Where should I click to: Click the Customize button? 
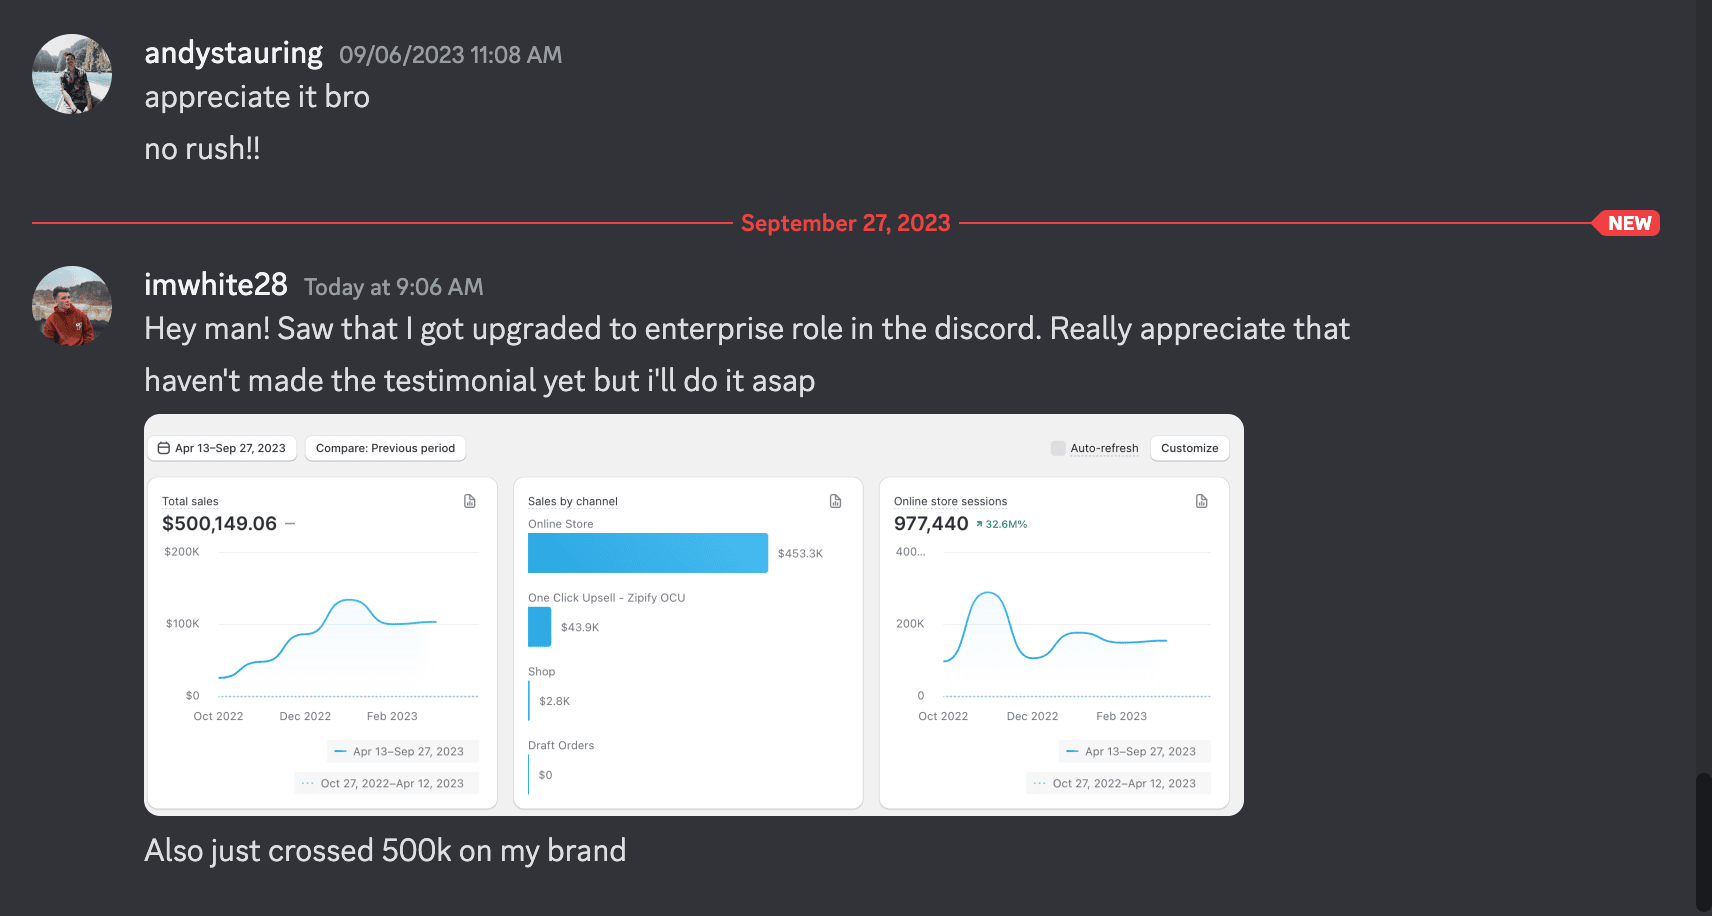1189,448
